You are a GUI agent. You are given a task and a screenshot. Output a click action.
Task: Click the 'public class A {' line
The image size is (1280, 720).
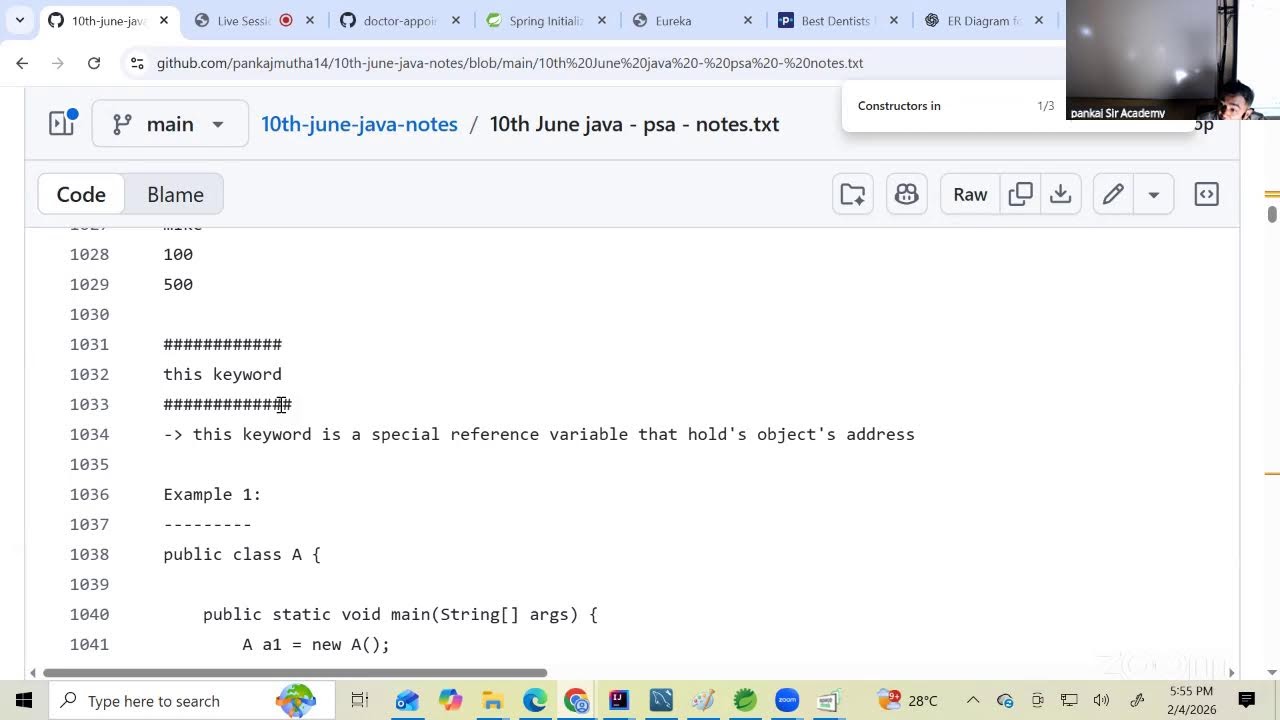242,554
